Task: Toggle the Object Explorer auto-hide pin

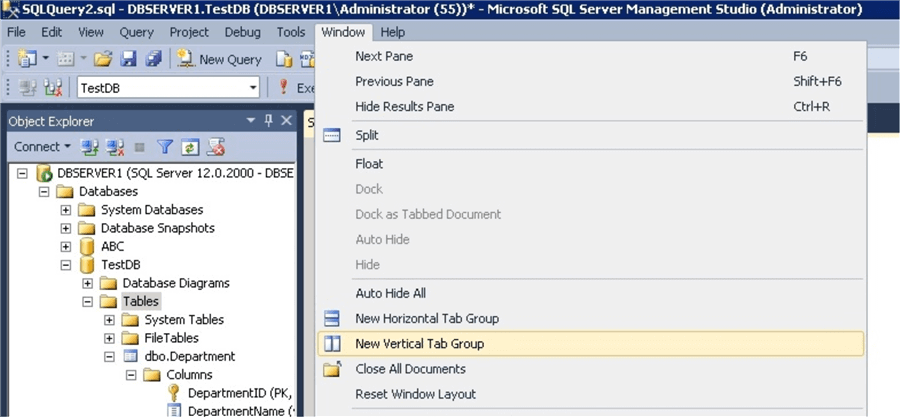Action: click(269, 121)
